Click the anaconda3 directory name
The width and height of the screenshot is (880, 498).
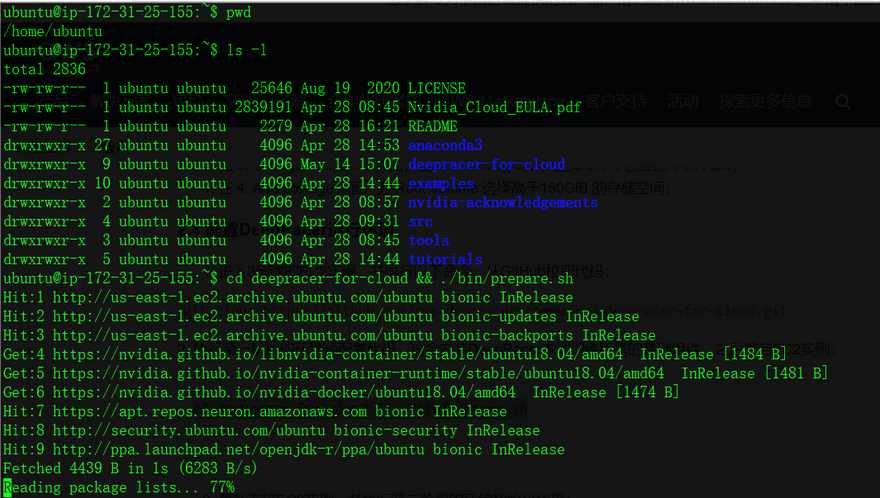[445, 146]
